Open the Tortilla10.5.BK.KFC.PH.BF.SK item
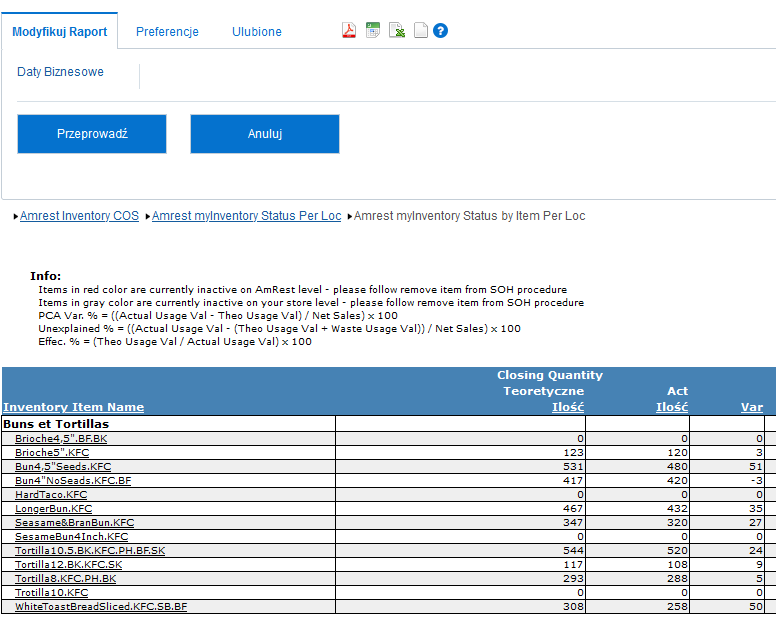The width and height of the screenshot is (776, 635). coord(90,551)
